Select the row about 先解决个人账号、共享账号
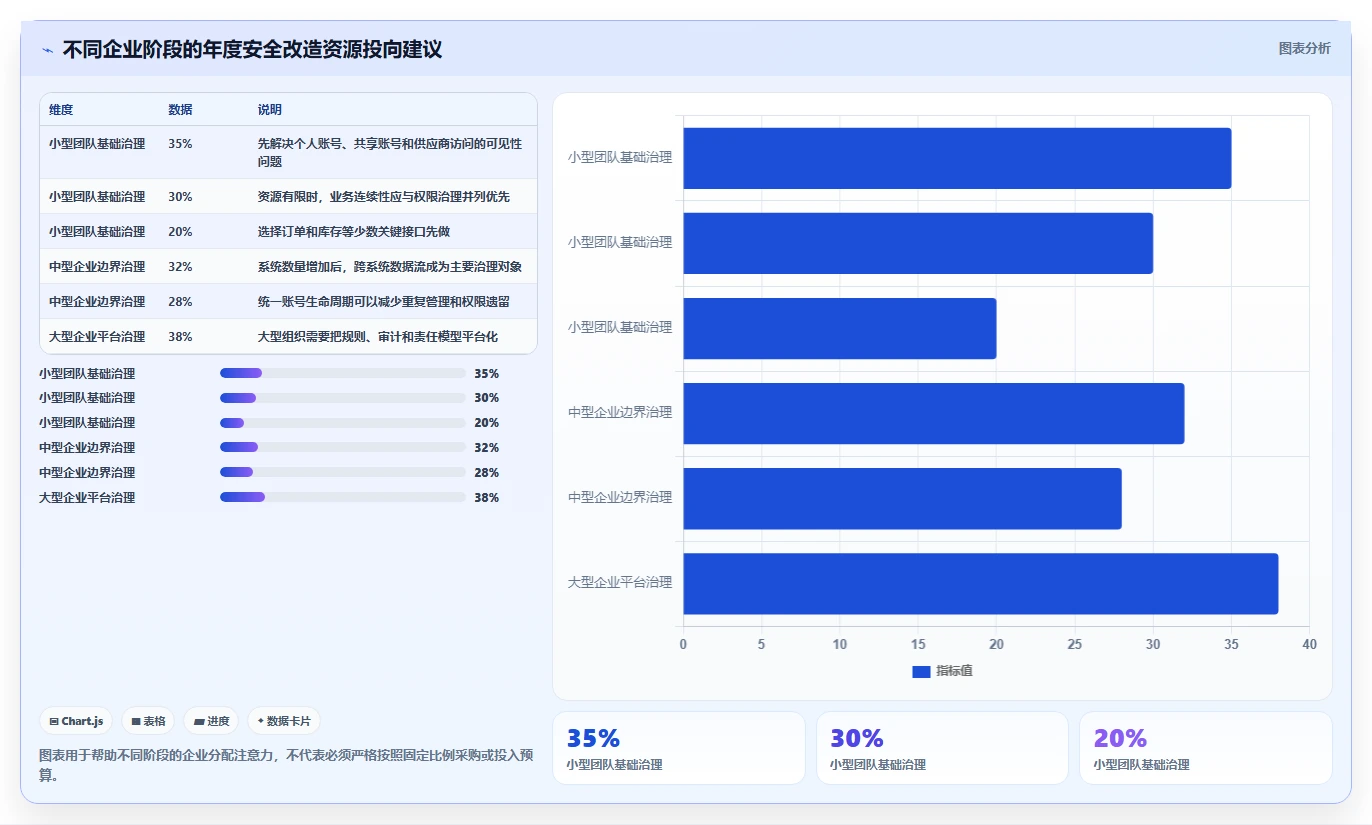 click(288, 152)
